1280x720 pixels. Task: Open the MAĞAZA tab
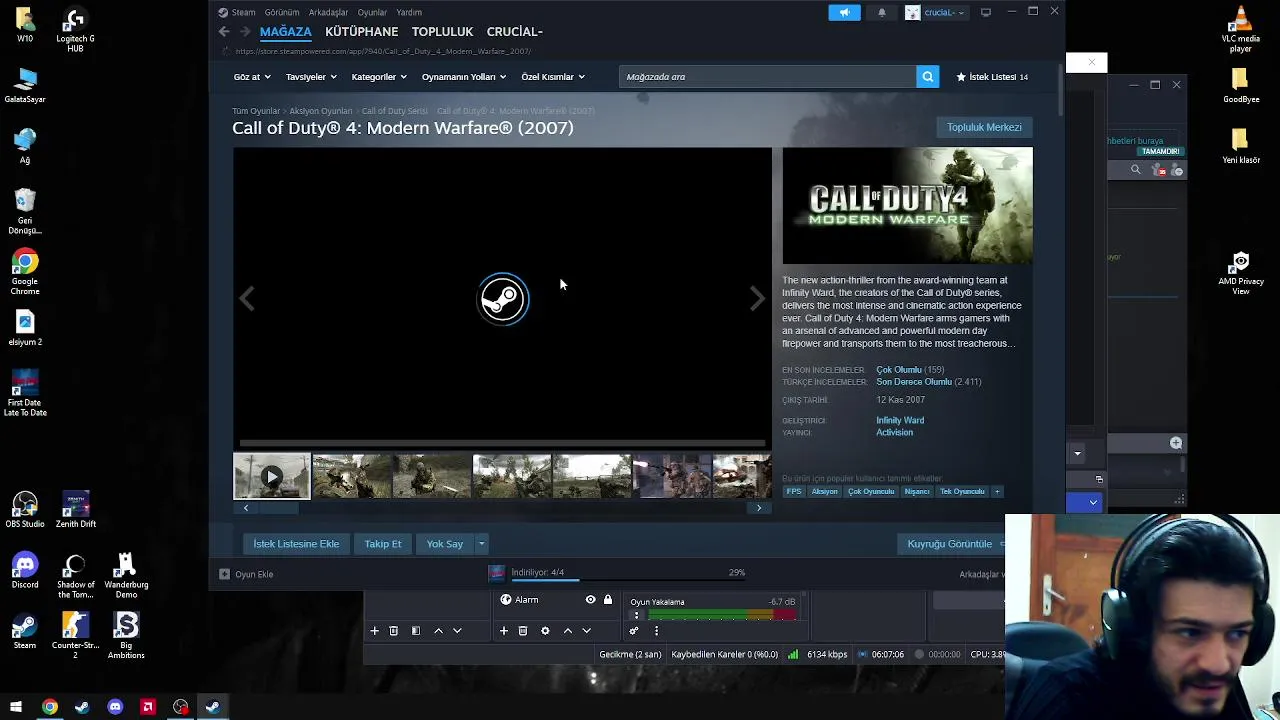click(x=285, y=32)
